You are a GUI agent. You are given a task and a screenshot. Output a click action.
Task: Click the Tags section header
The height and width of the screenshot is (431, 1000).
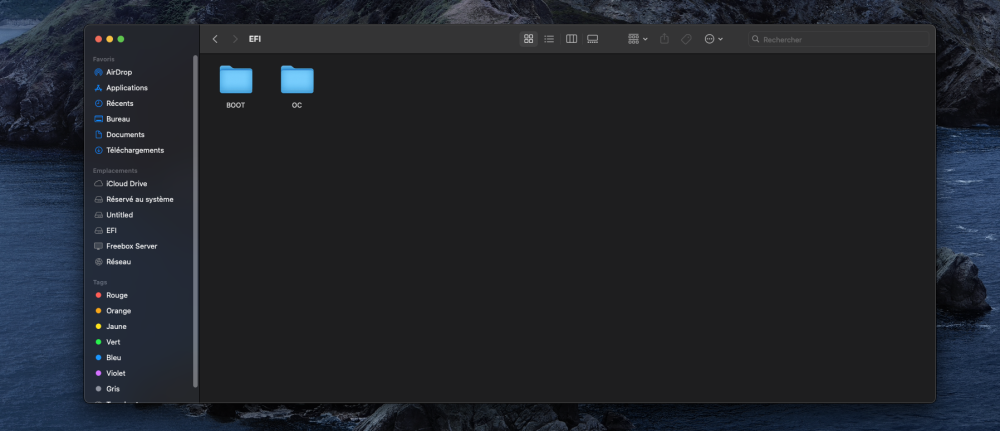[99, 282]
